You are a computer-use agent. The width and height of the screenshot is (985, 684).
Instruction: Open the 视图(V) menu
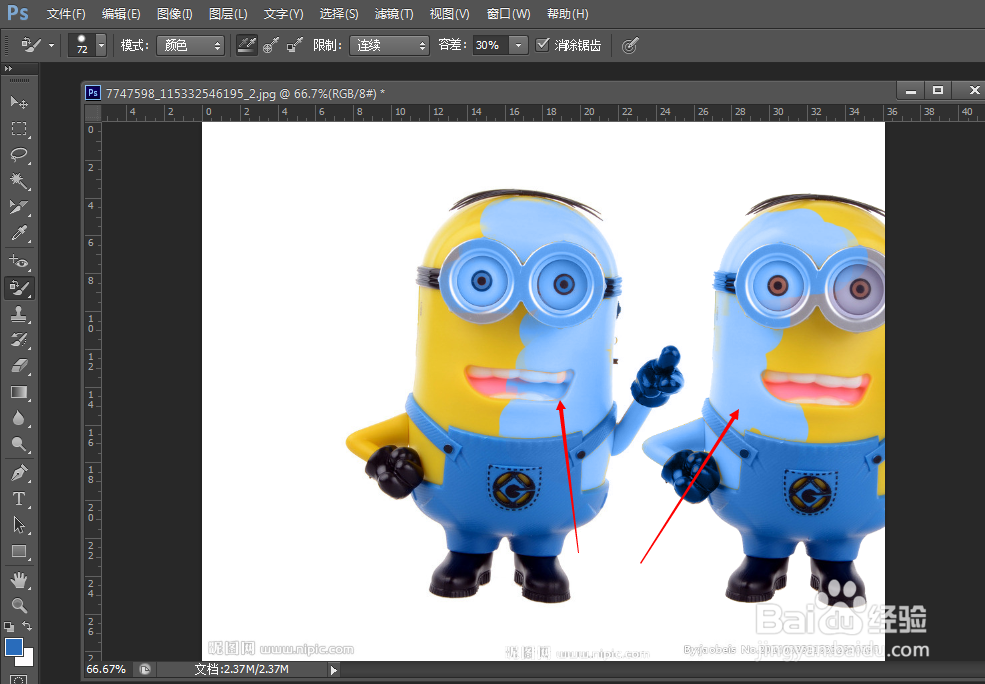450,13
